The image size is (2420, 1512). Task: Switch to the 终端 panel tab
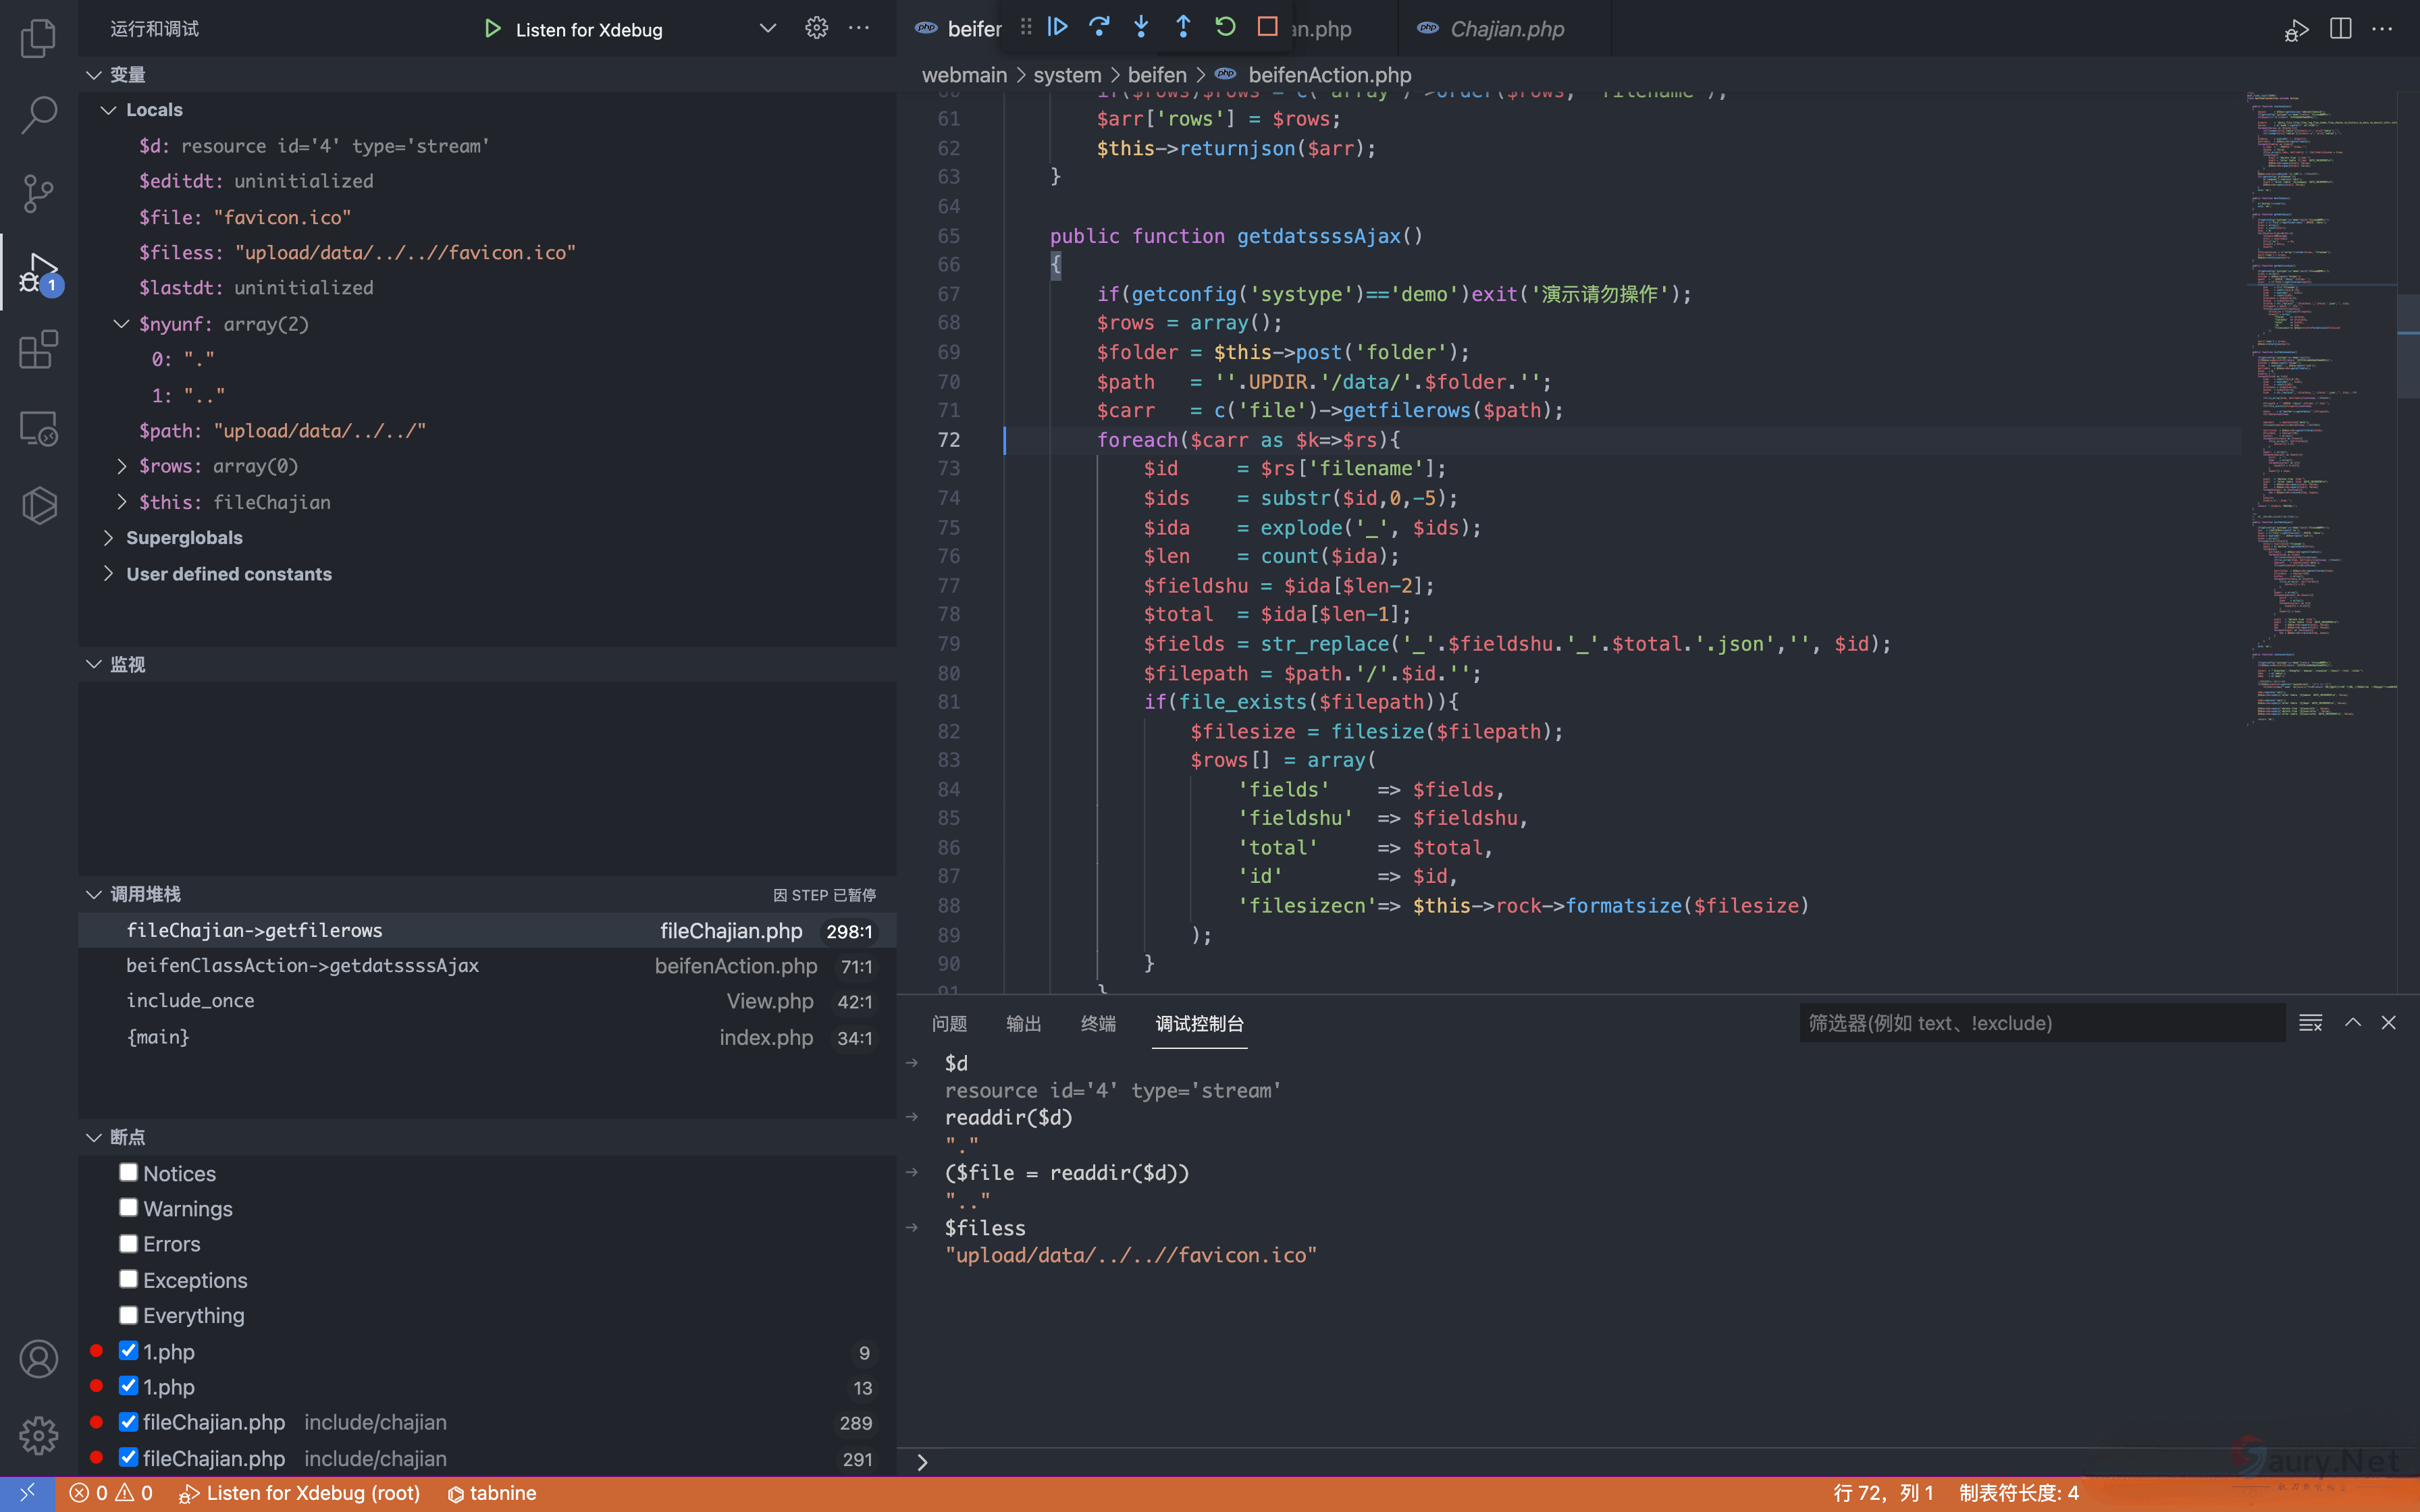(1097, 1023)
